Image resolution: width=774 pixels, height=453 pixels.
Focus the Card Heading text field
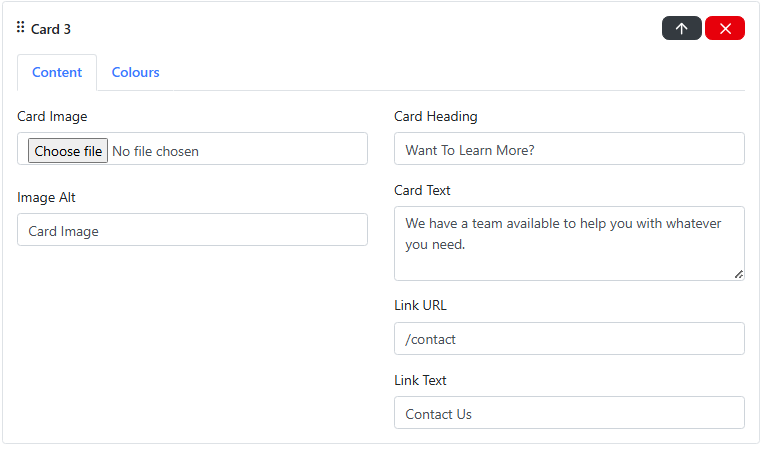(x=569, y=149)
